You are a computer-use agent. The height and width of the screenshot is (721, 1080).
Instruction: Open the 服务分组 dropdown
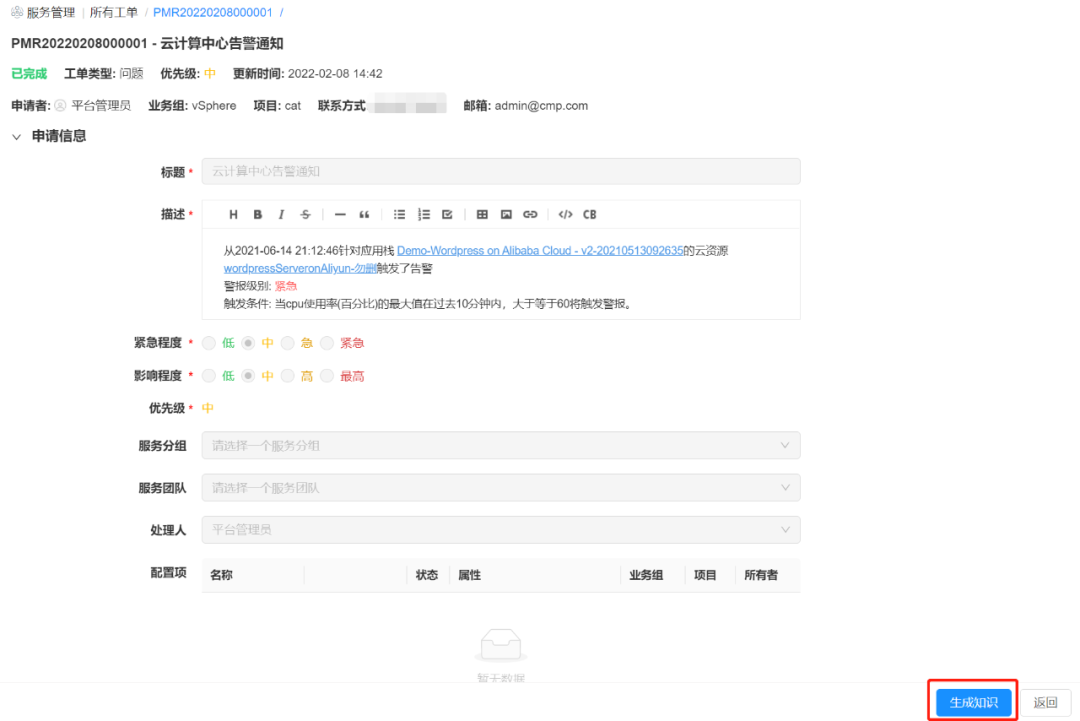click(x=500, y=445)
